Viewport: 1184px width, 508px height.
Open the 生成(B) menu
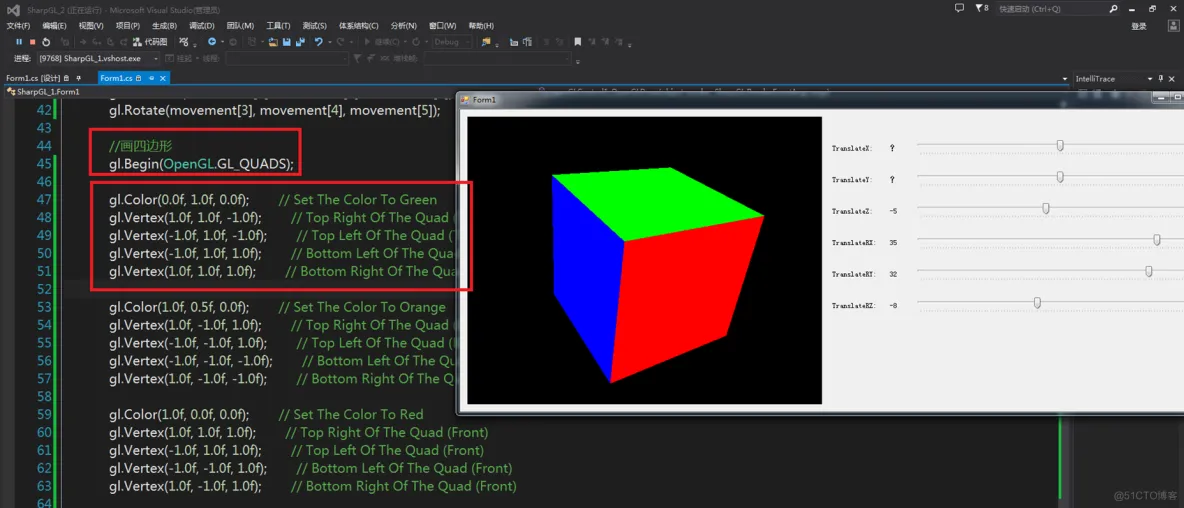click(x=164, y=26)
